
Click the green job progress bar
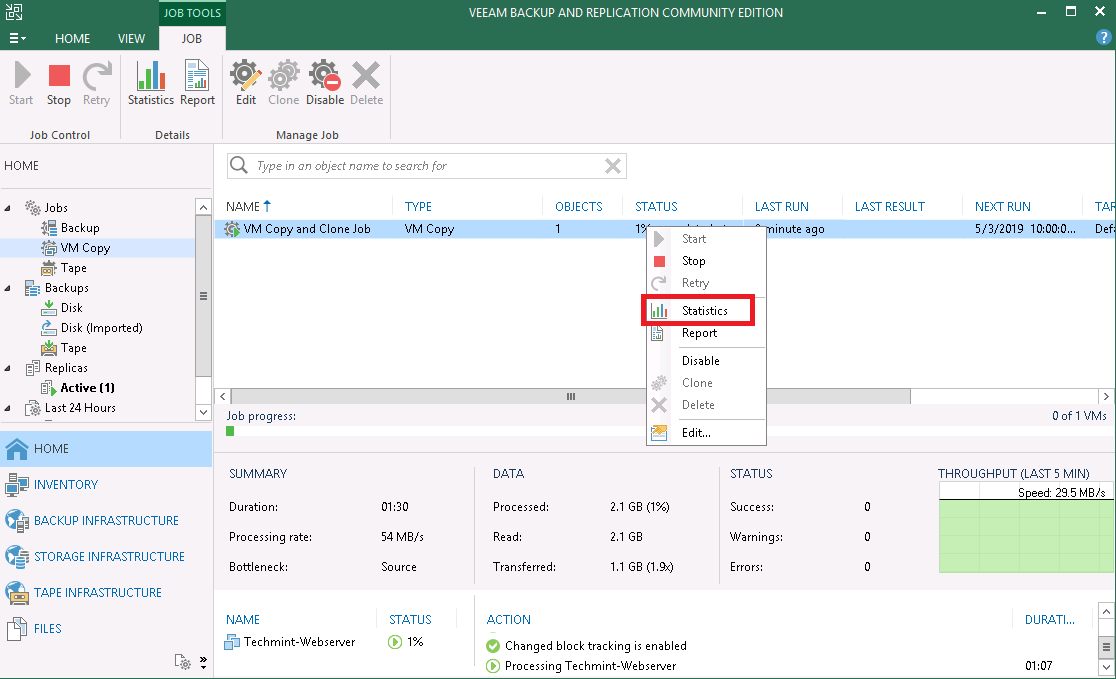point(230,431)
